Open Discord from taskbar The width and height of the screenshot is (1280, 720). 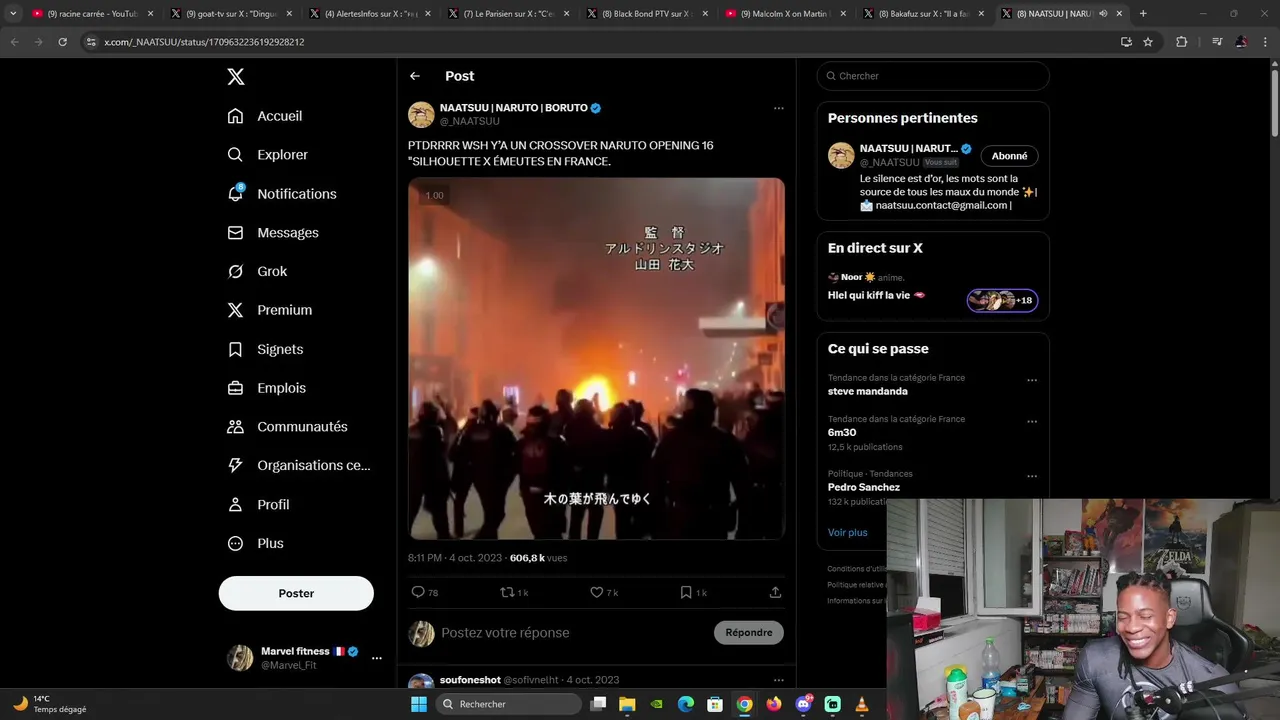[804, 704]
